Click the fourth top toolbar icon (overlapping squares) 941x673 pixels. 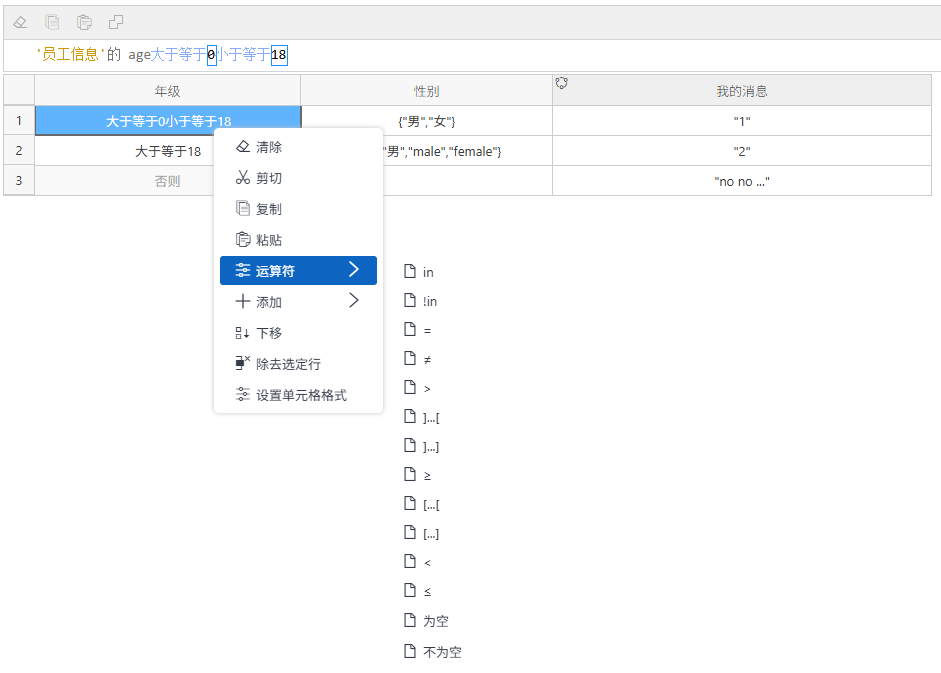pos(117,22)
